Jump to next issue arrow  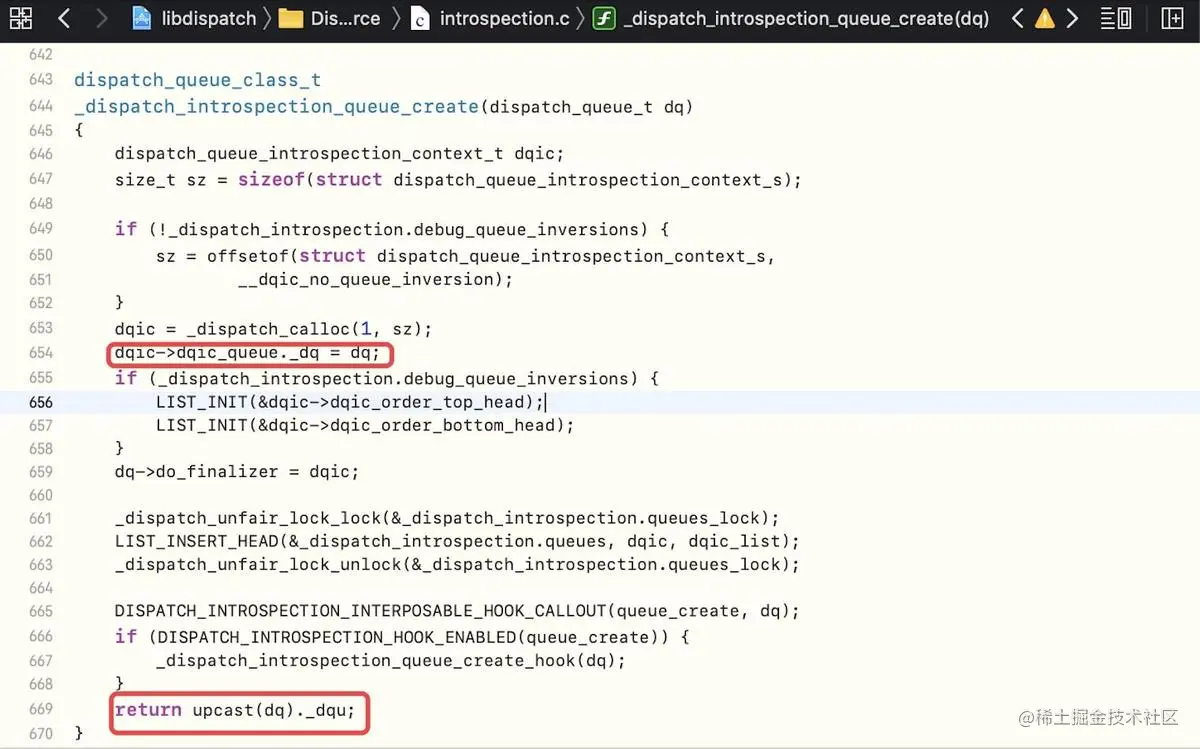1072,18
